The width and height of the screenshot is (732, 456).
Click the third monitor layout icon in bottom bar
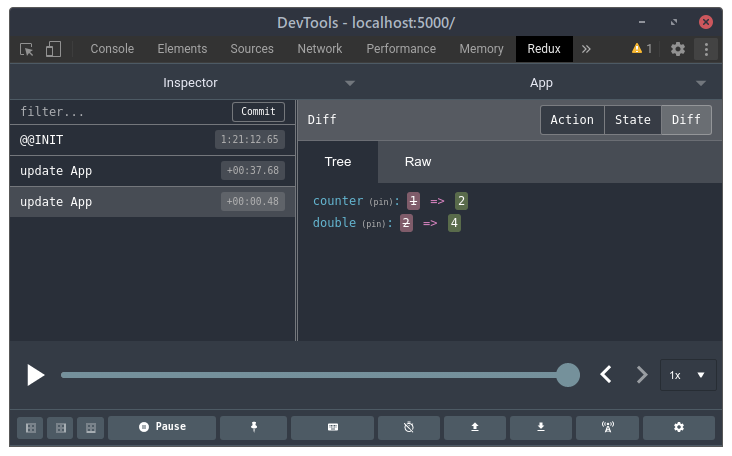(x=91, y=428)
